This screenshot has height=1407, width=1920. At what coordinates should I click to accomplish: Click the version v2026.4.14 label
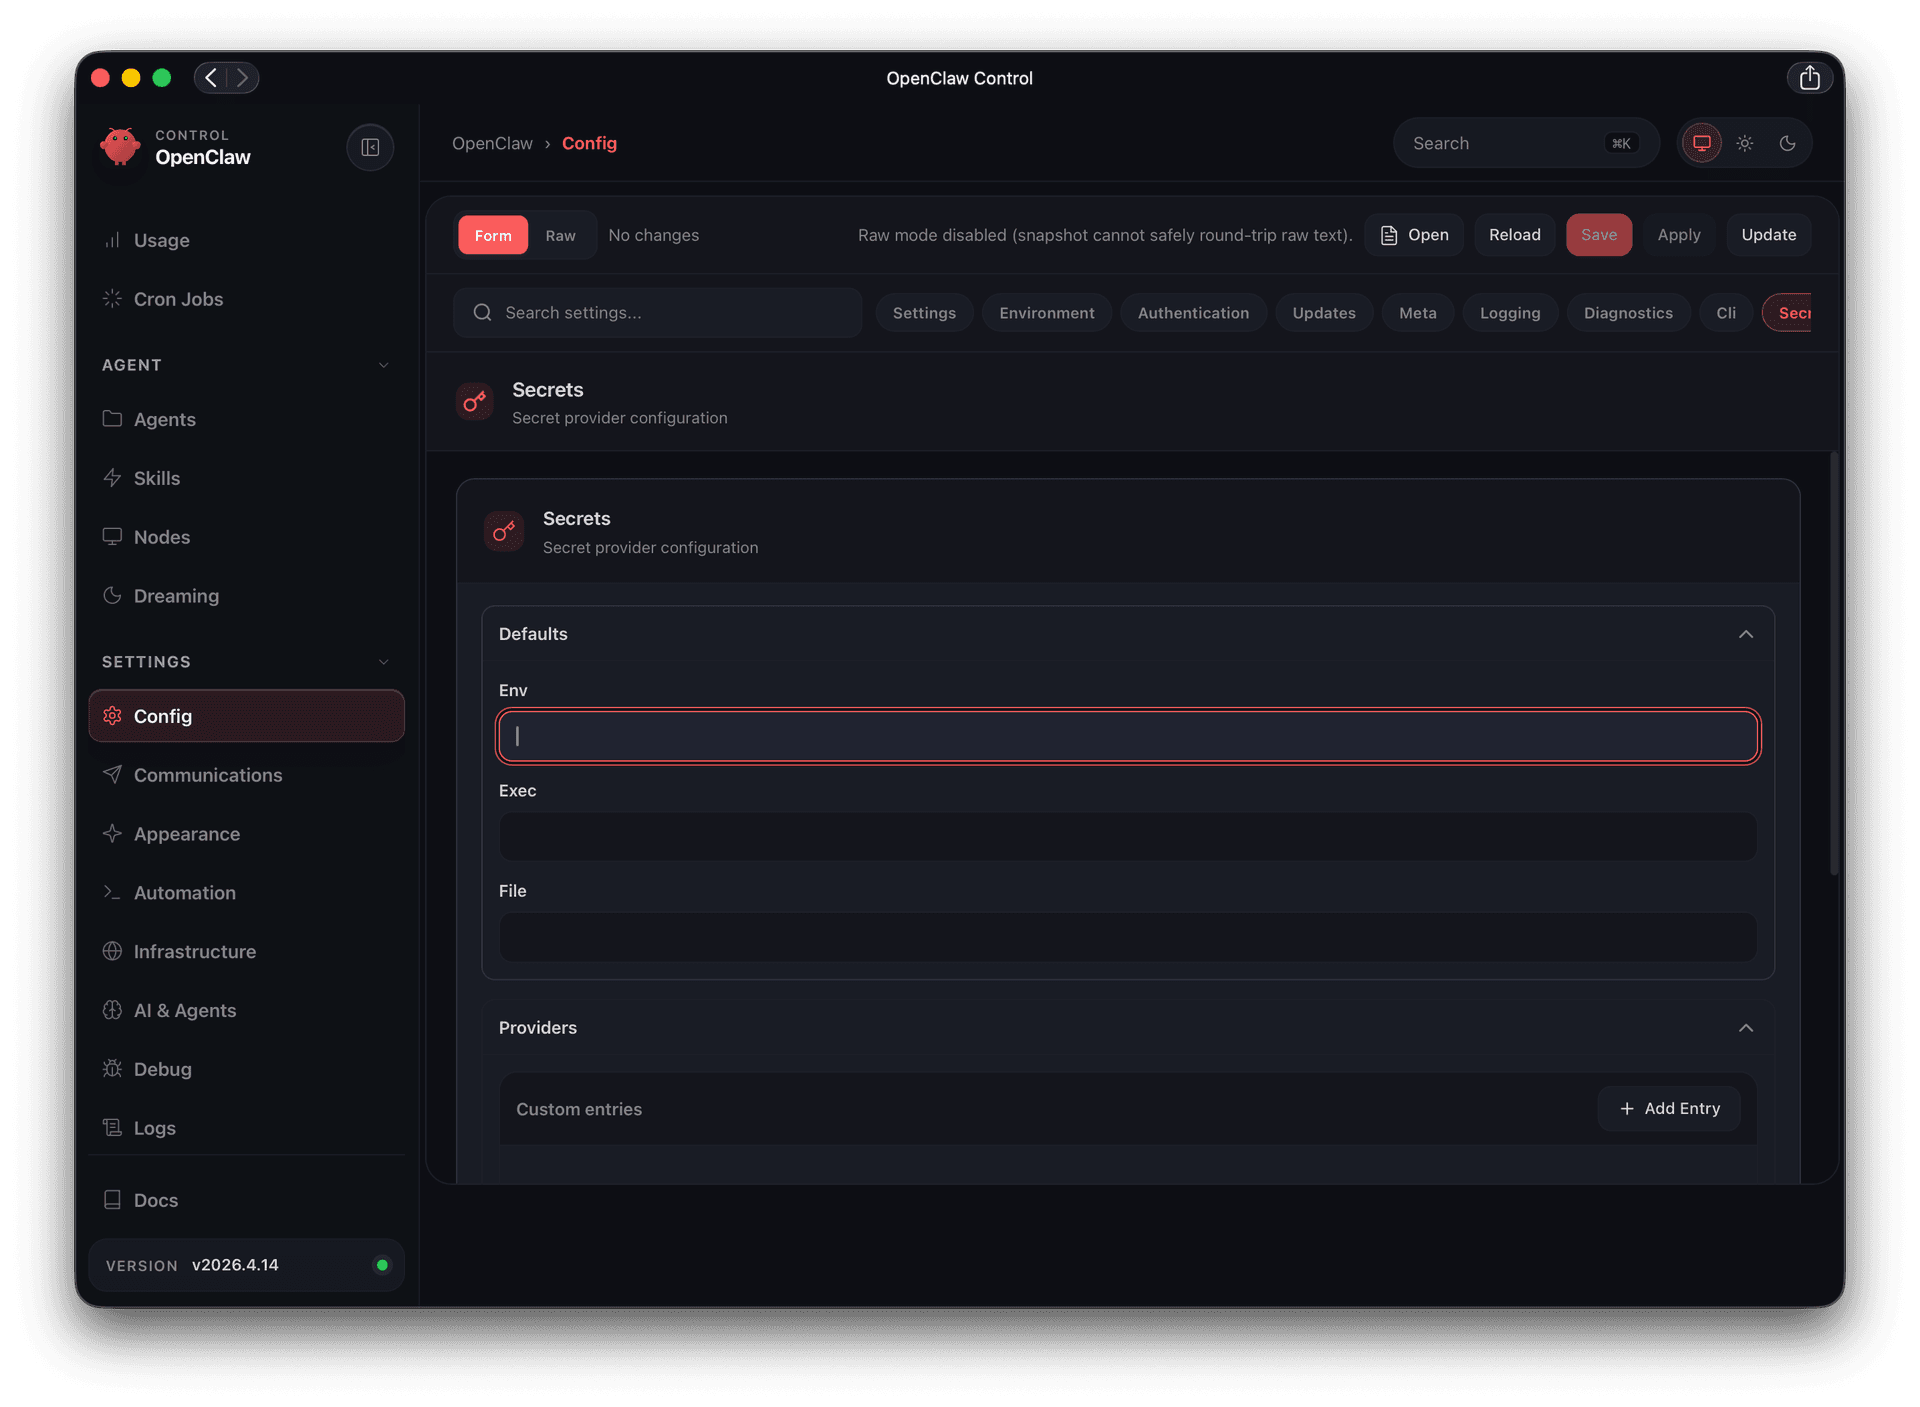235,1265
